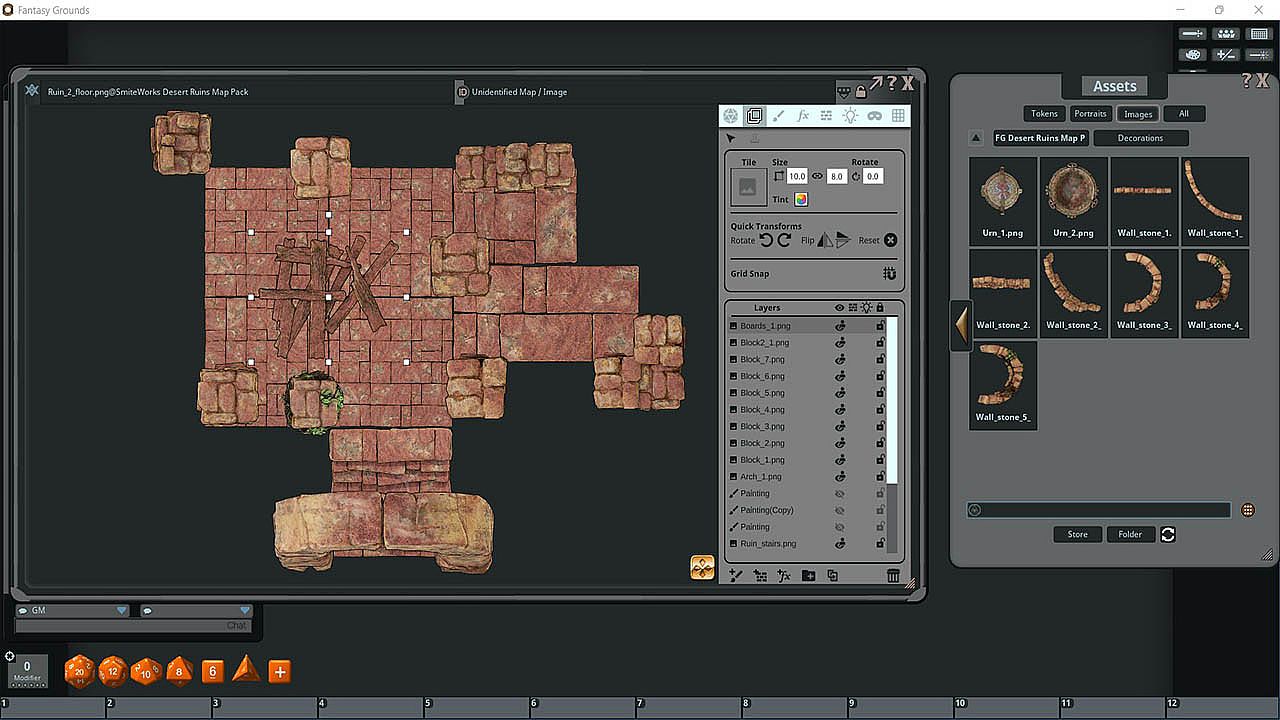The height and width of the screenshot is (720, 1280).
Task: Open the grid settings tool
Action: 898,116
